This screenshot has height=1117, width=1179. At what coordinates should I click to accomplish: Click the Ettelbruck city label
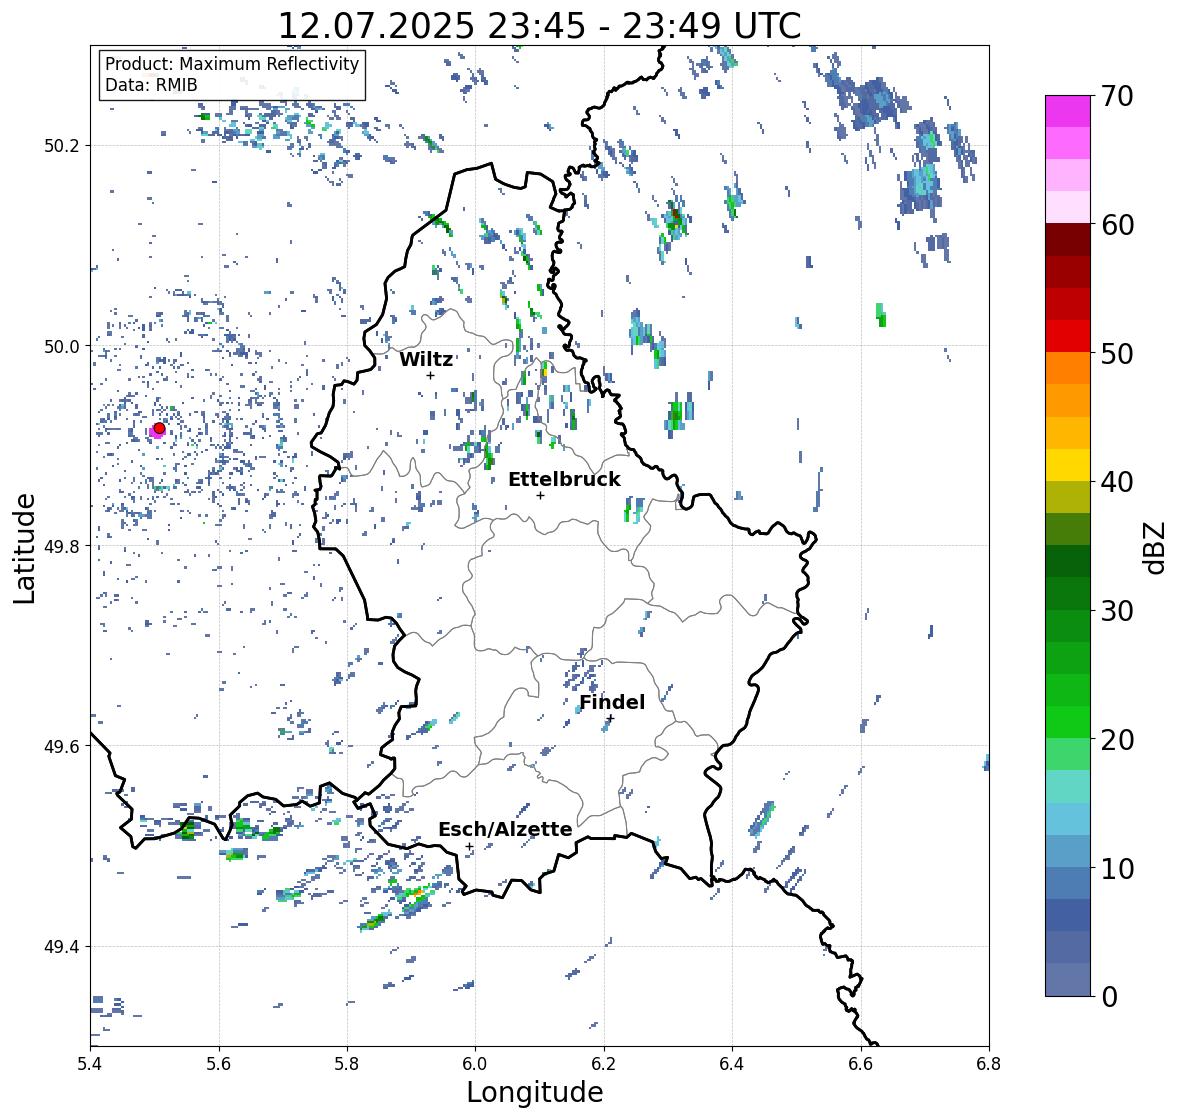564,480
